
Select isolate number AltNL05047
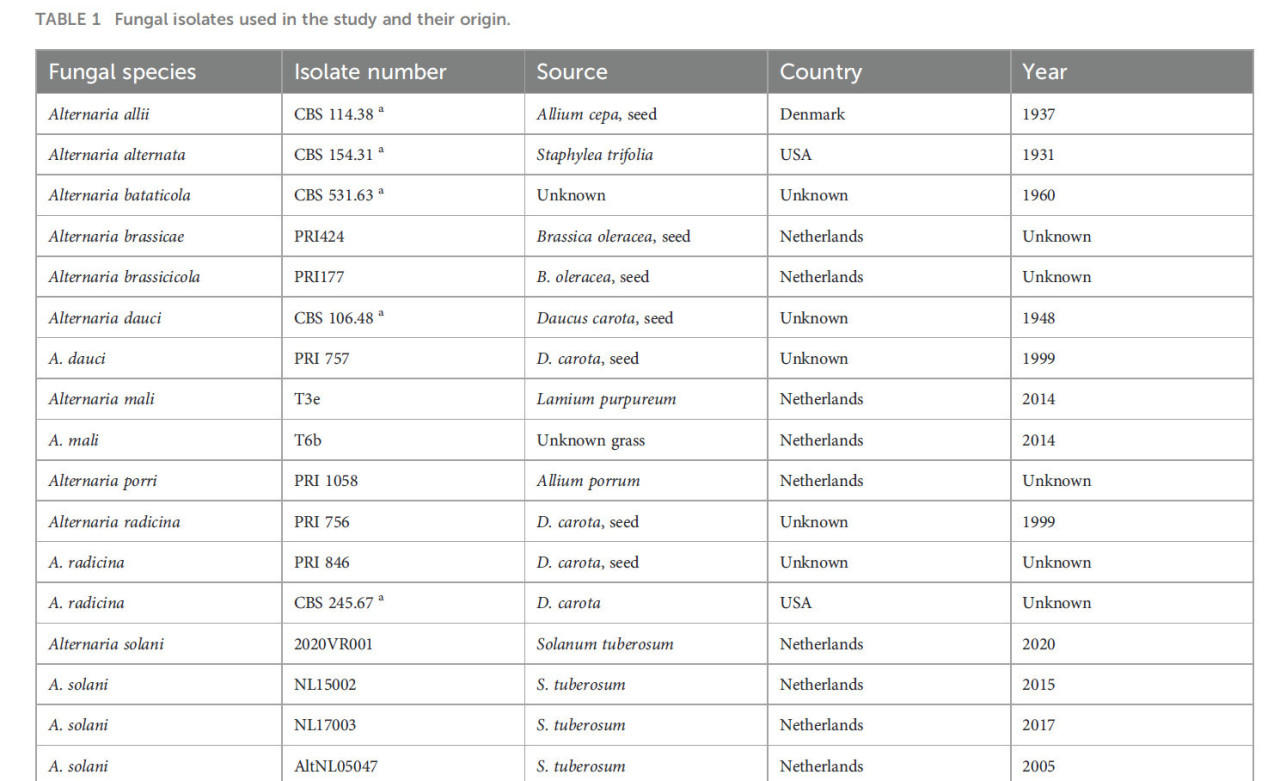click(x=336, y=767)
